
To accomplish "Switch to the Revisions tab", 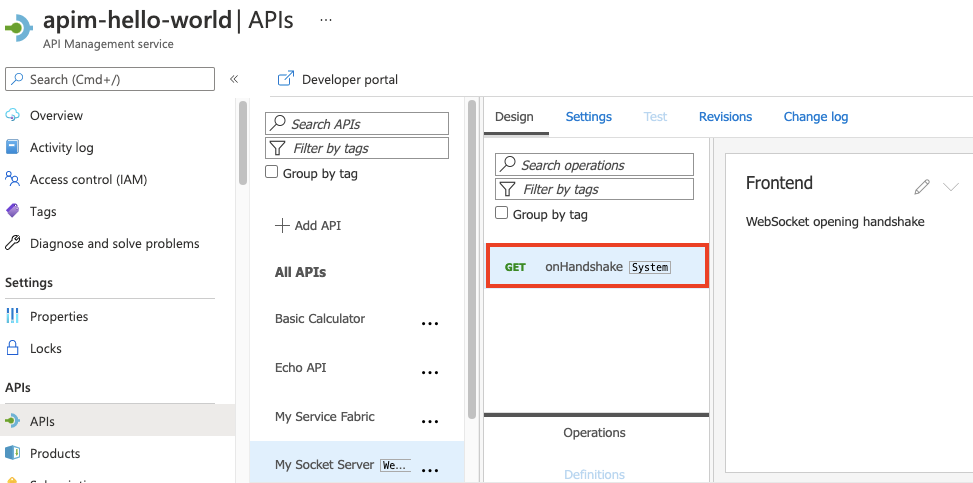I will [x=725, y=117].
